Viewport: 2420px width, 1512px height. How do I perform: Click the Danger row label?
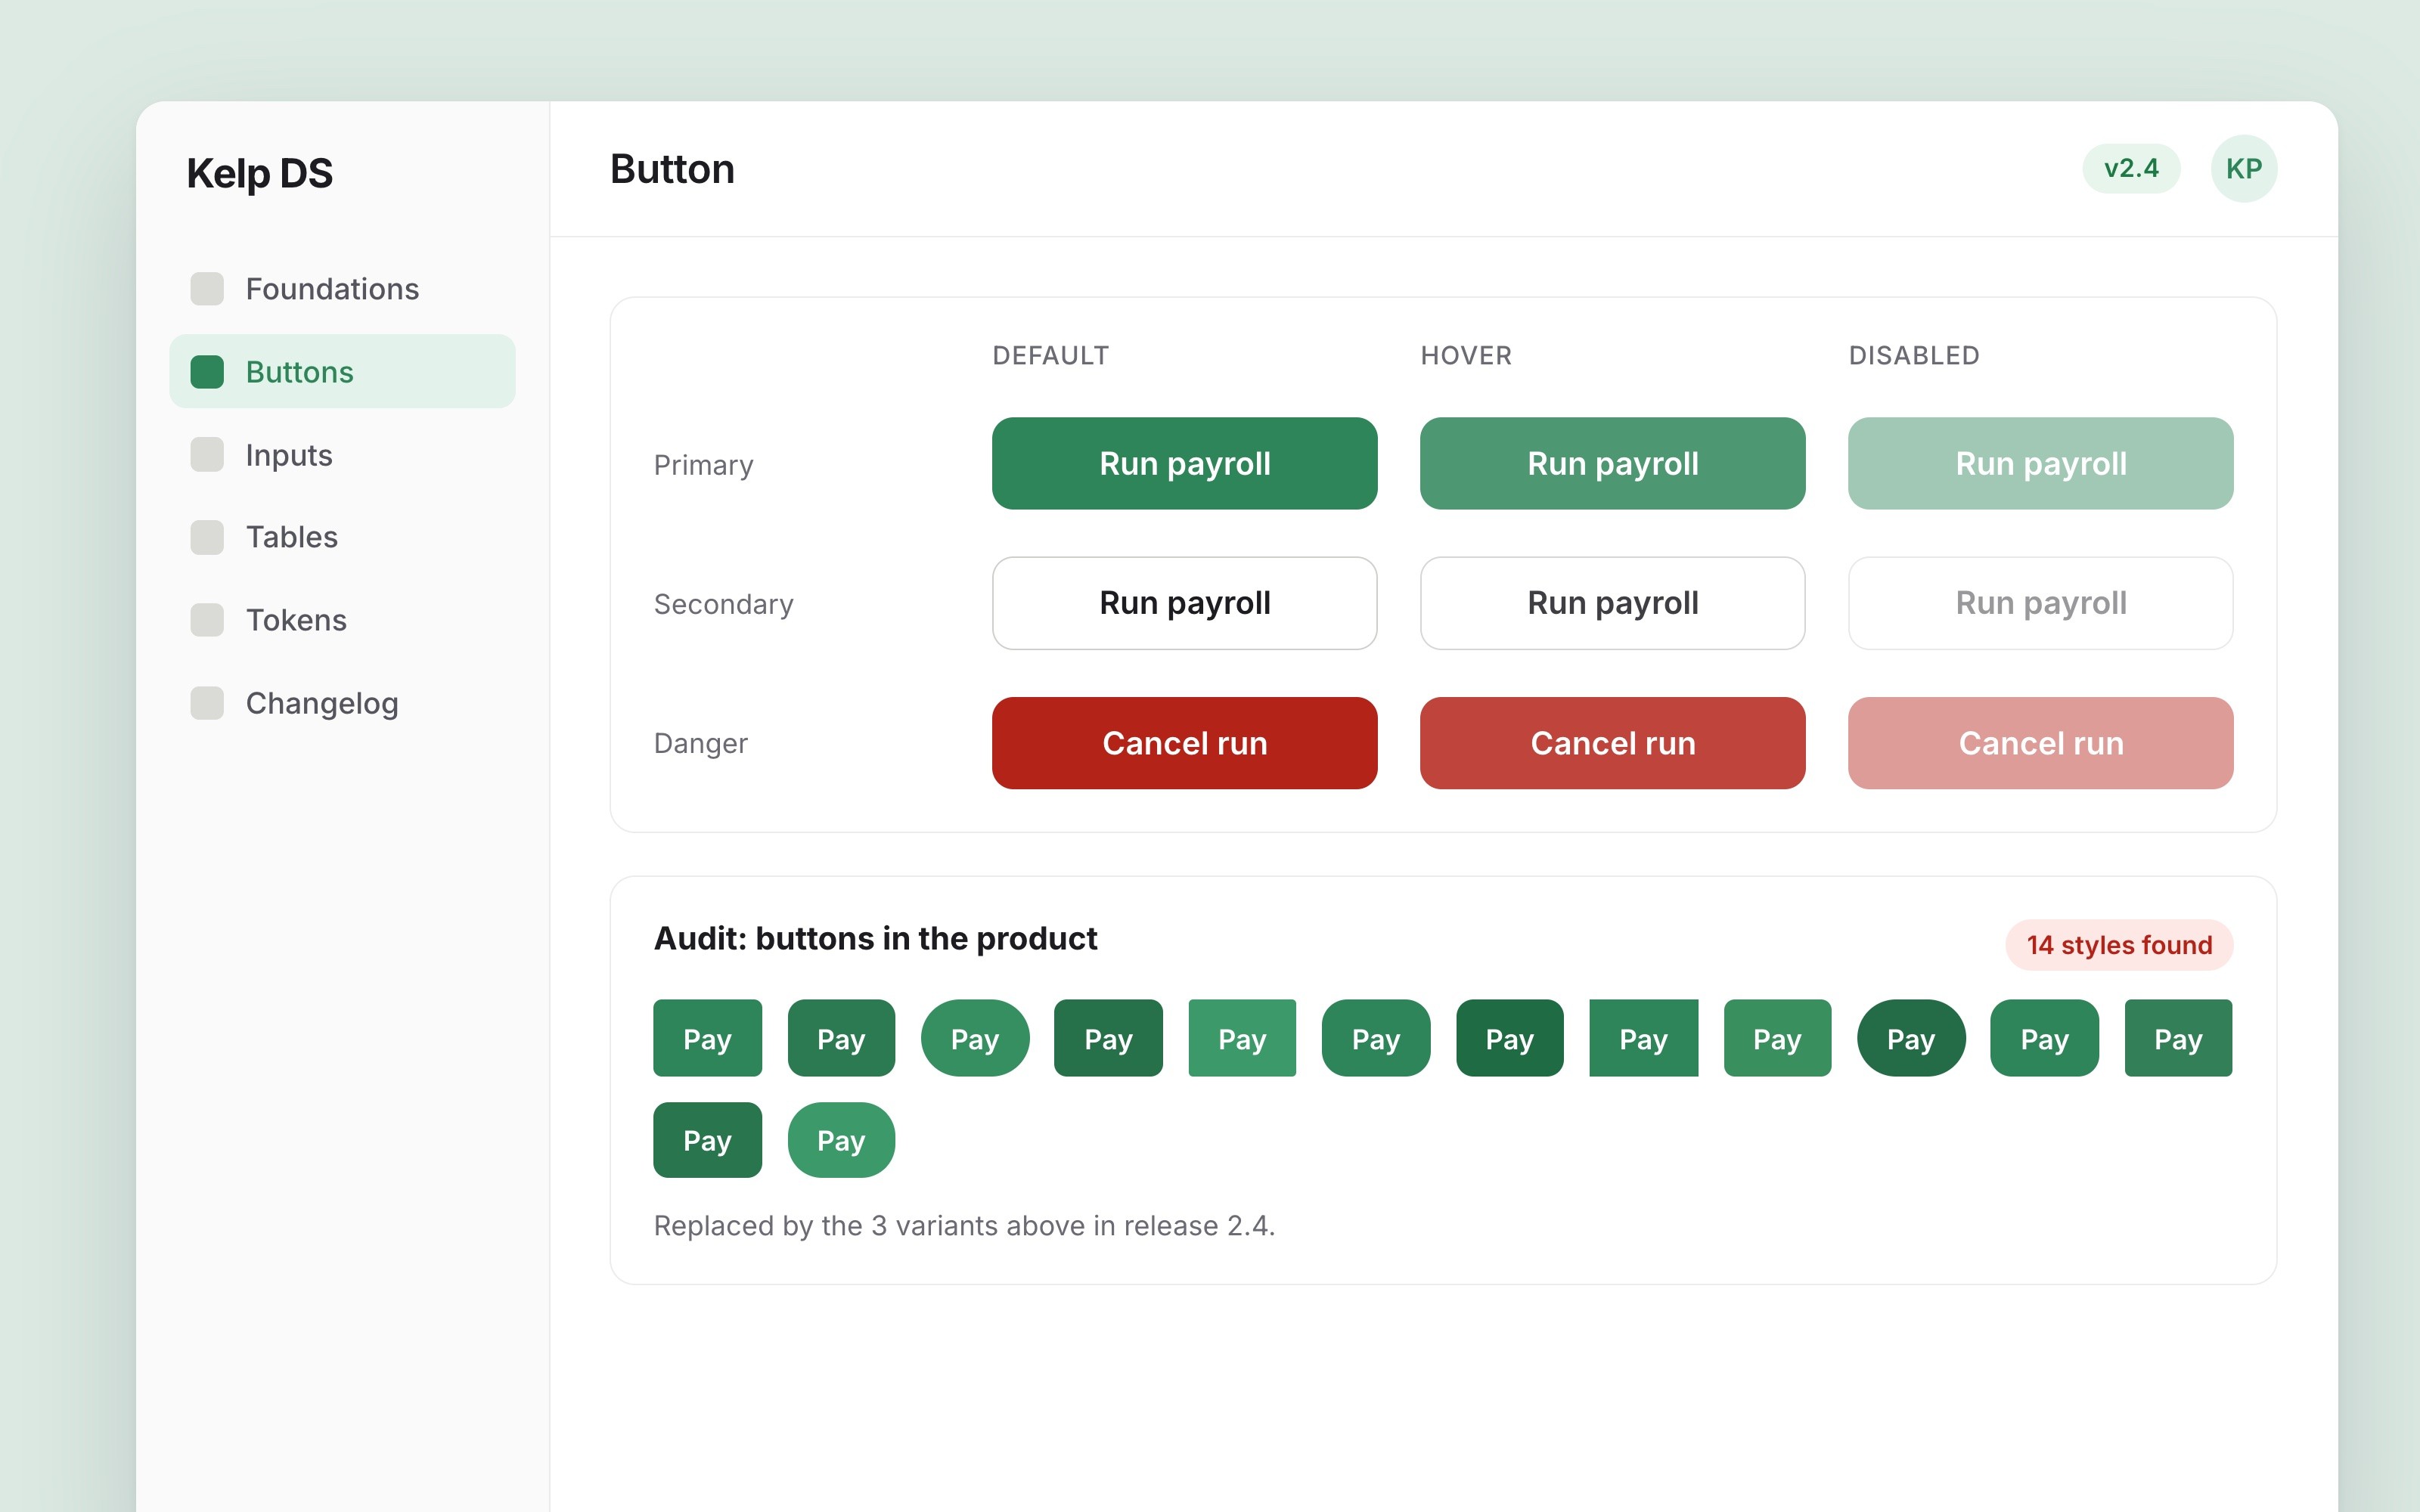pos(700,743)
